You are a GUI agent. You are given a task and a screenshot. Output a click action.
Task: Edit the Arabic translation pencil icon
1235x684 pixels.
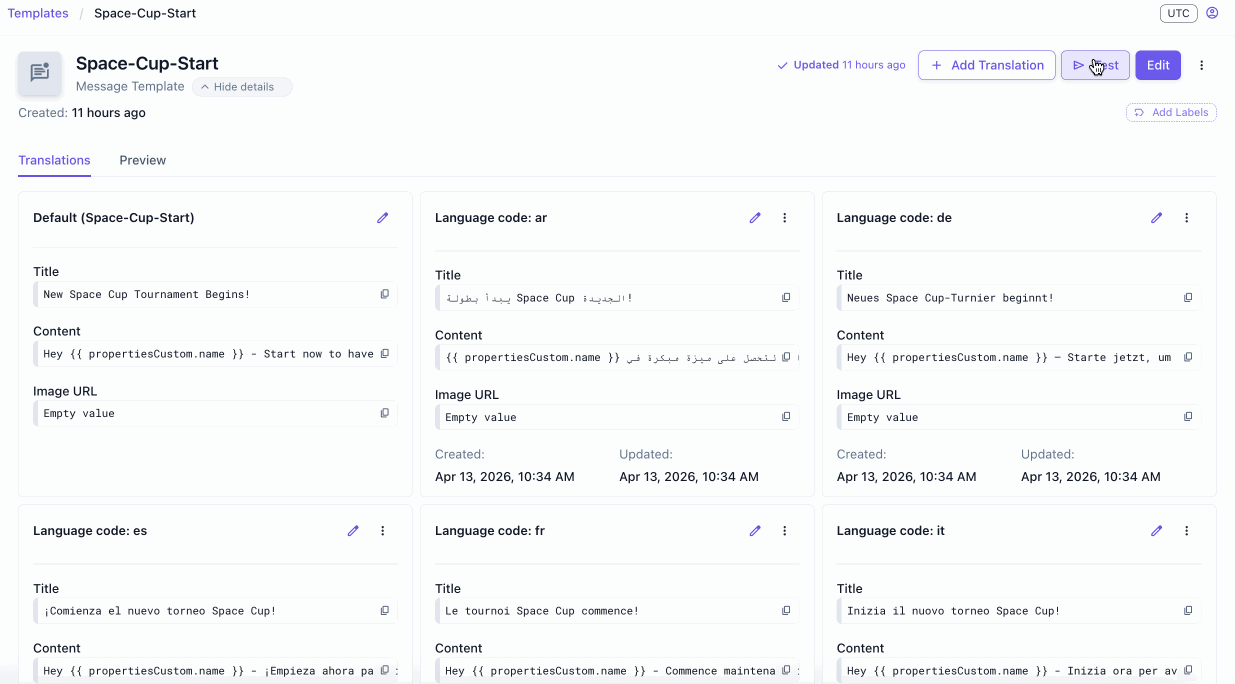coord(755,218)
